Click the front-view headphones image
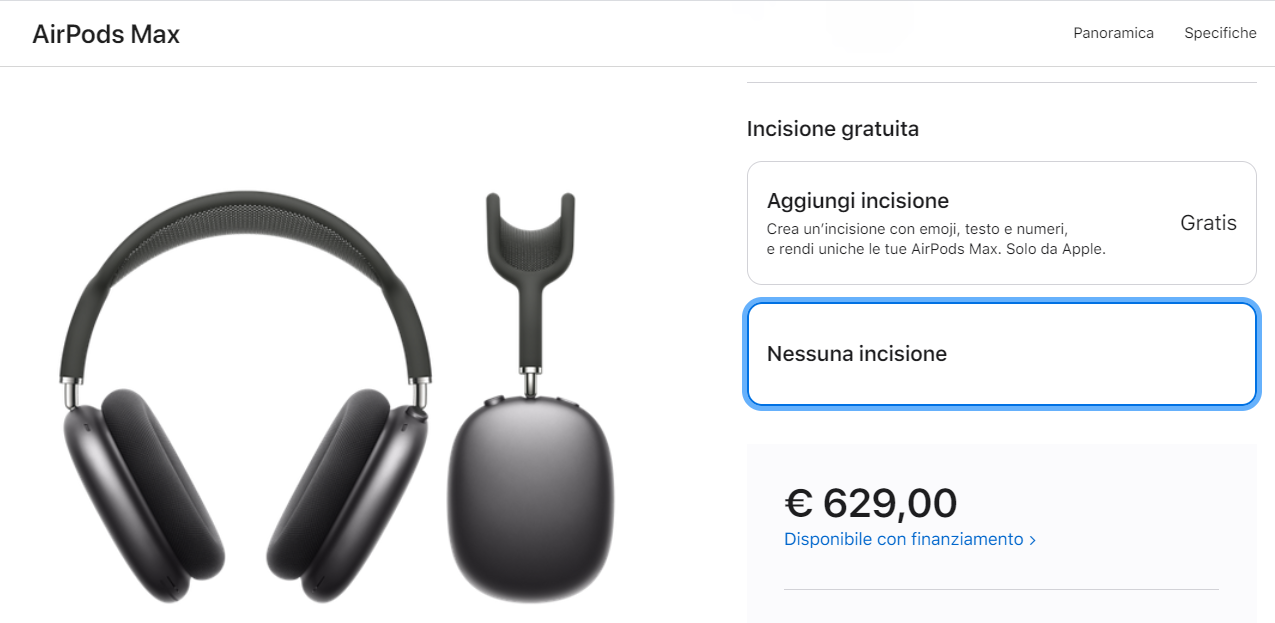The height and width of the screenshot is (623, 1275). (x=245, y=396)
